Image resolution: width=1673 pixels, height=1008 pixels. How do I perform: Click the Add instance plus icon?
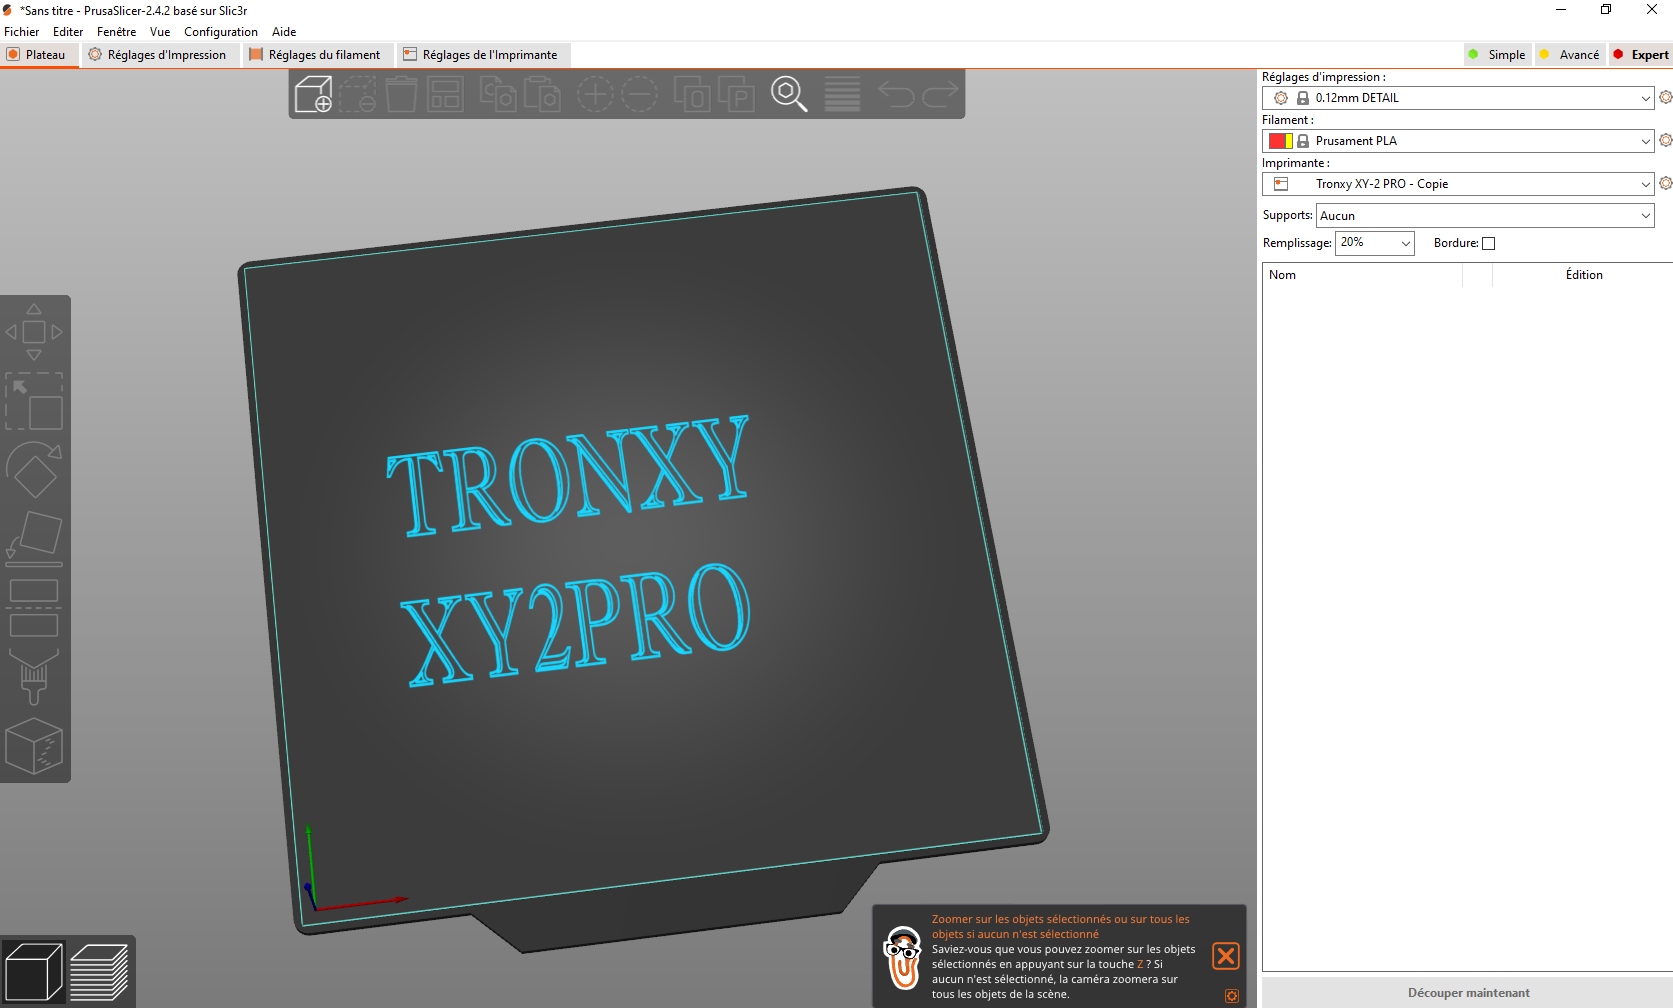(595, 94)
